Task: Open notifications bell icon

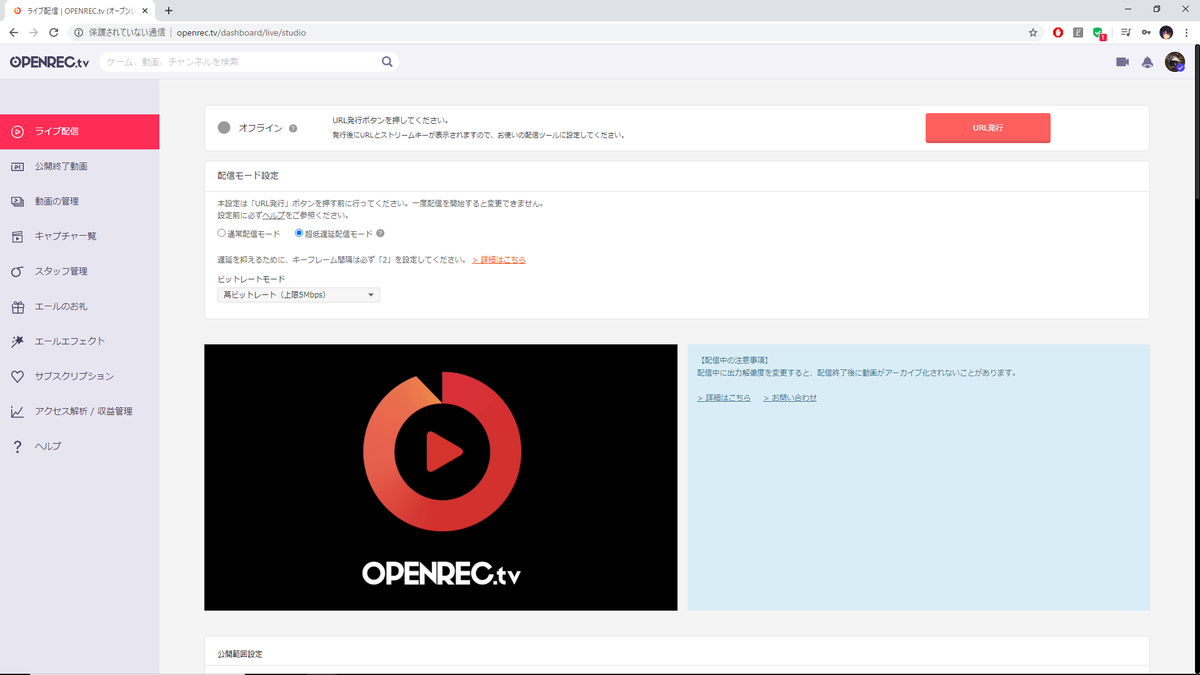Action: (x=1147, y=62)
